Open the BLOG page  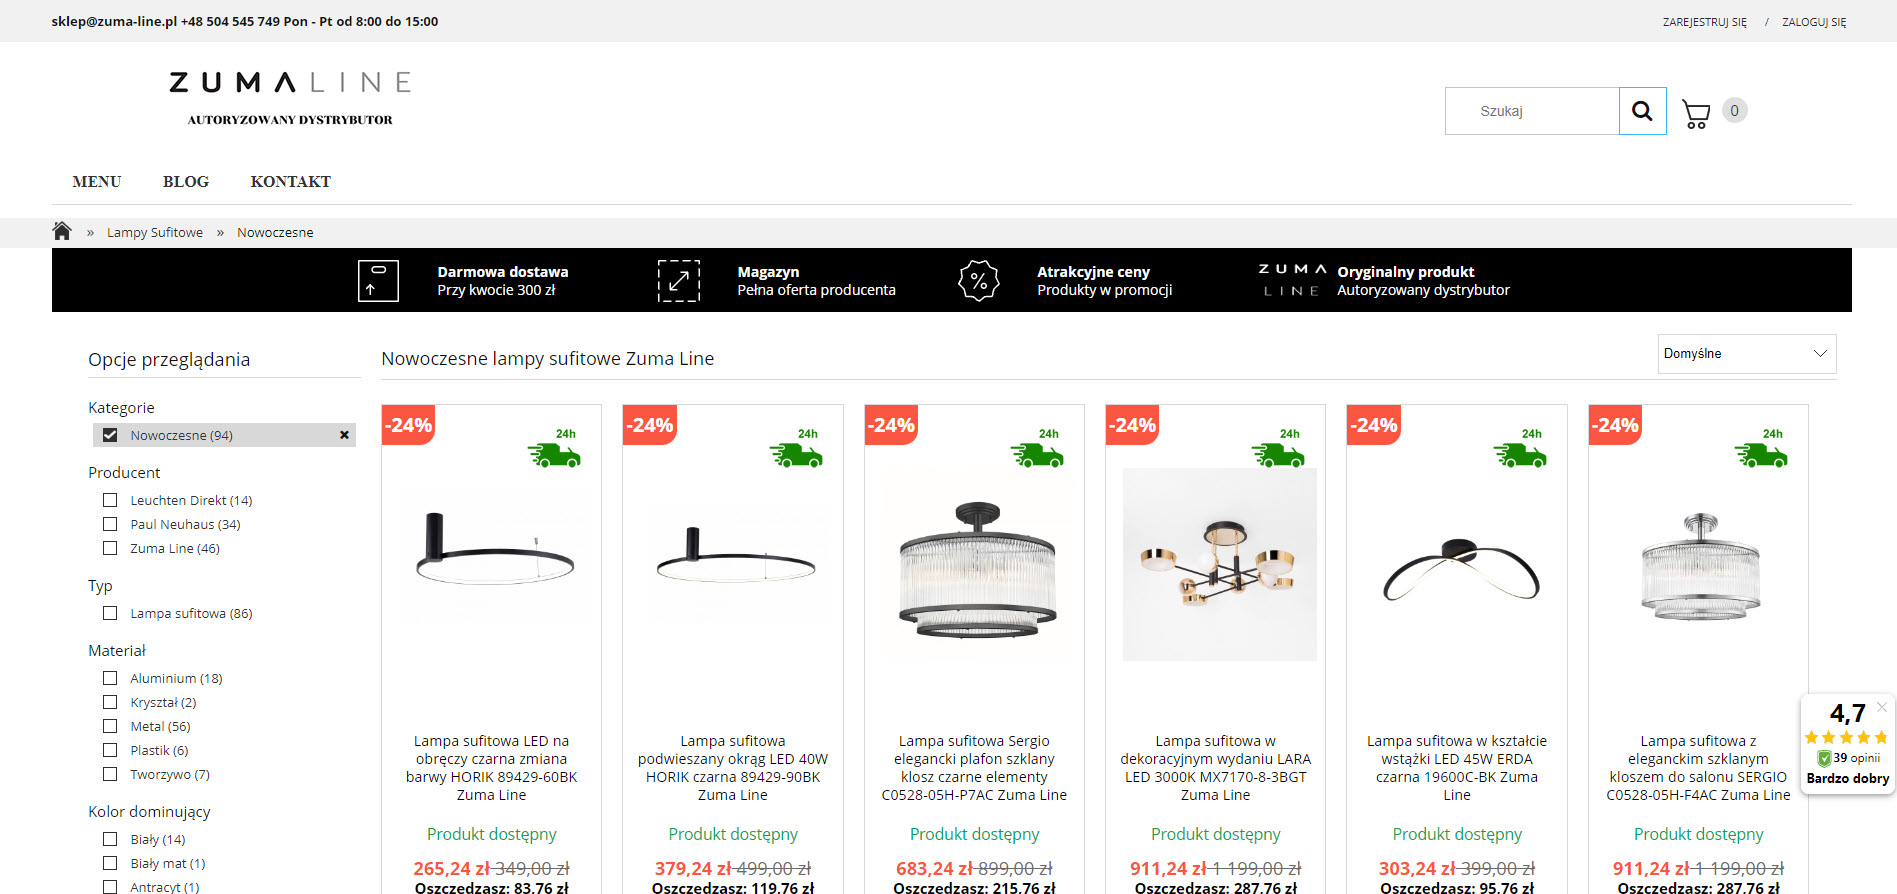point(186,182)
